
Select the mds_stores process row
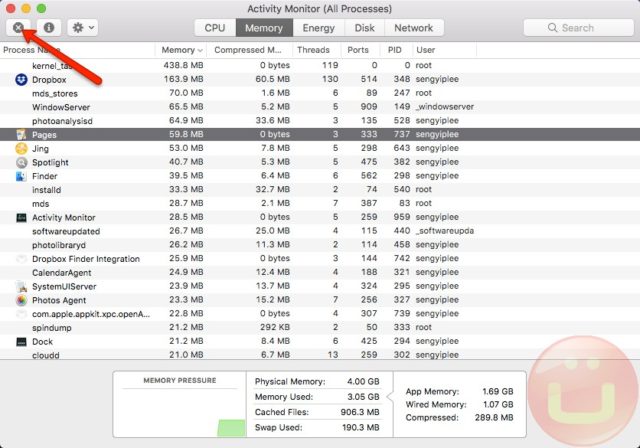tap(320, 93)
